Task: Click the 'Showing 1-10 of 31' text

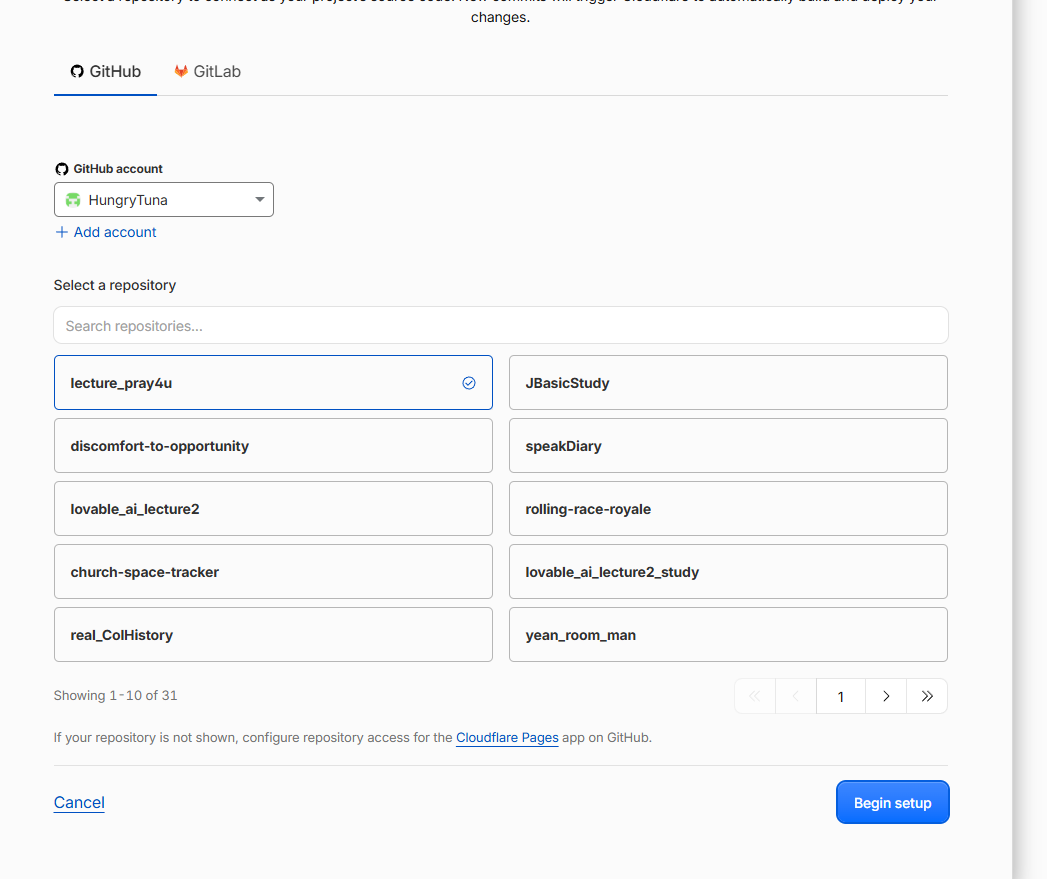Action: (x=116, y=695)
